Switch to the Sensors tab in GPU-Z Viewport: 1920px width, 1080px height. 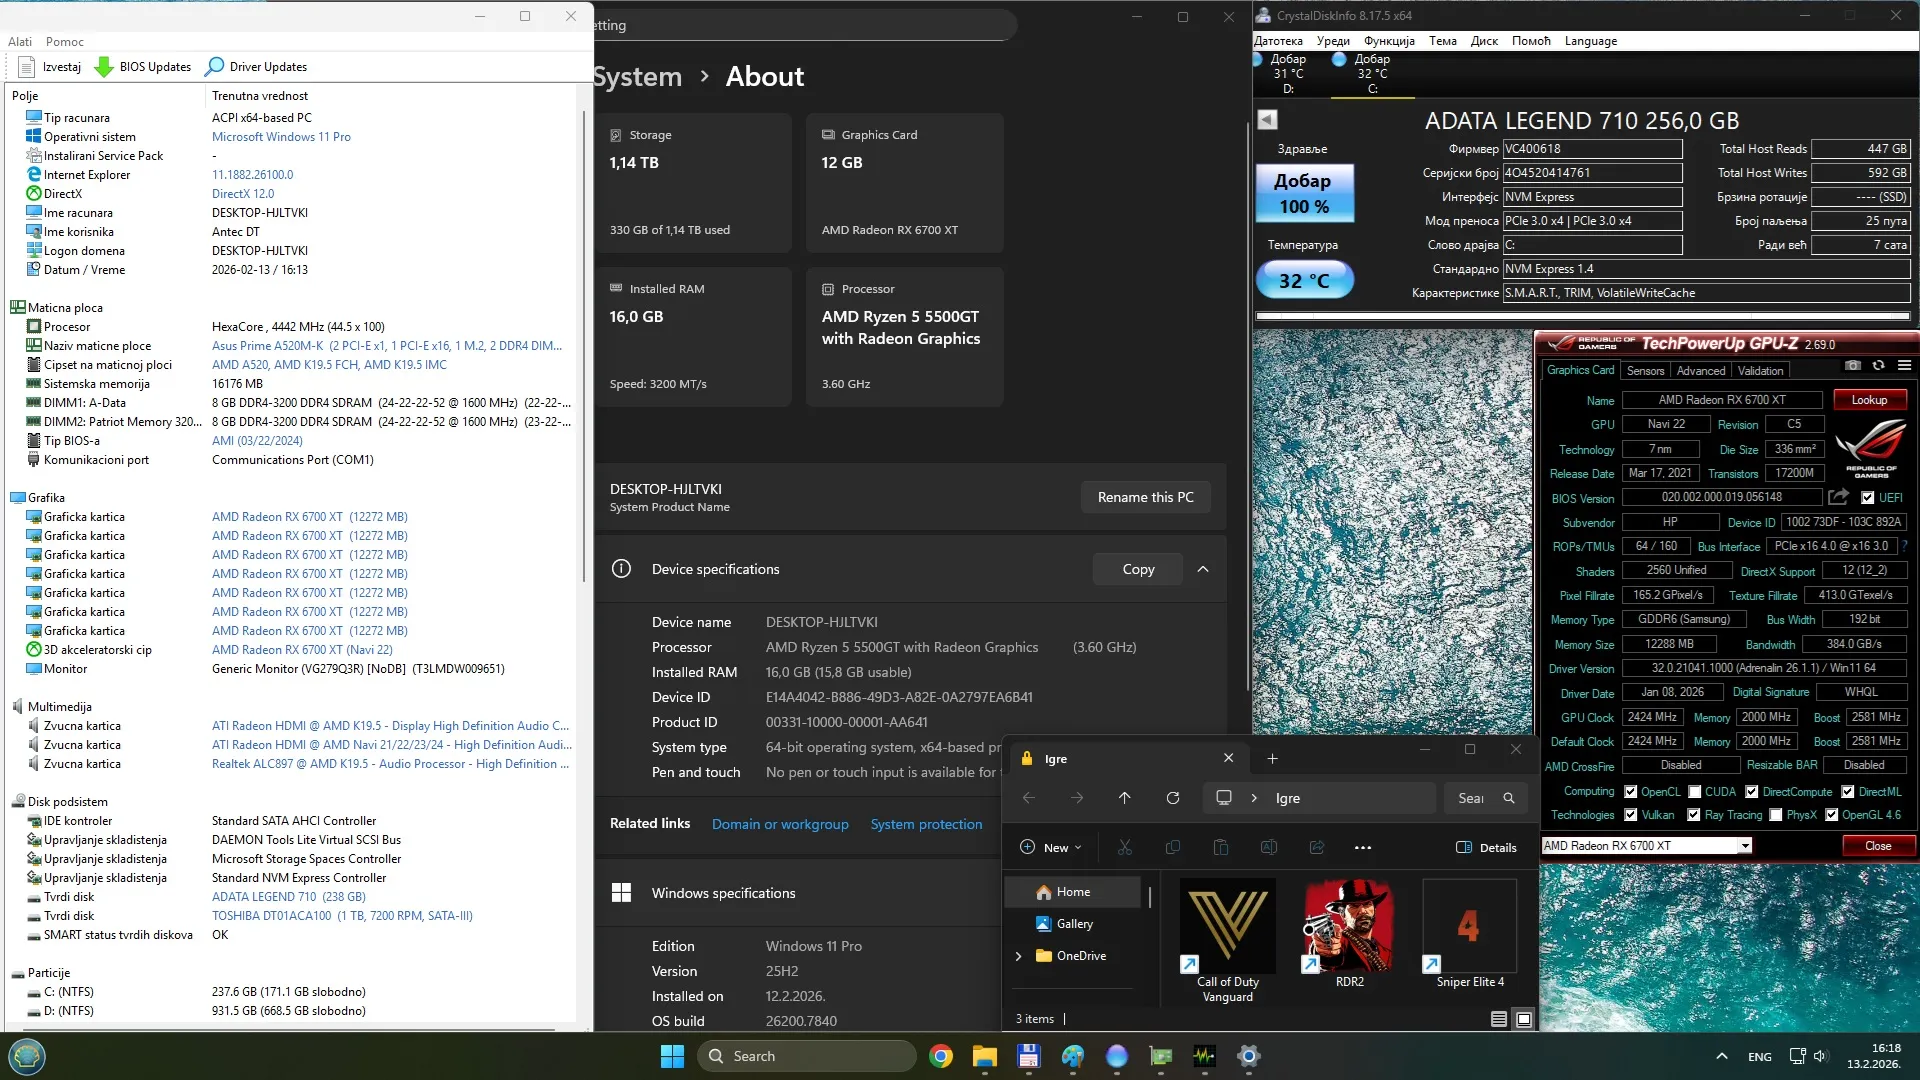pyautogui.click(x=1645, y=371)
